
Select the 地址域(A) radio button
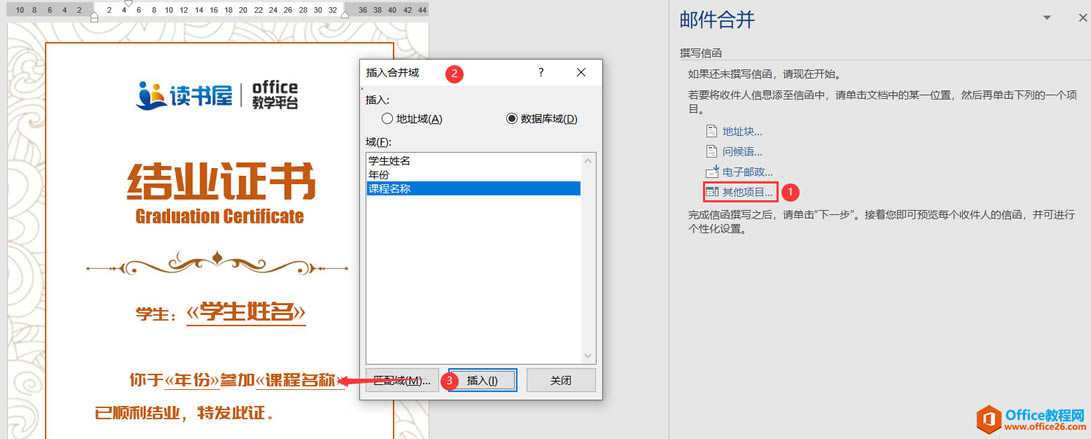point(388,119)
